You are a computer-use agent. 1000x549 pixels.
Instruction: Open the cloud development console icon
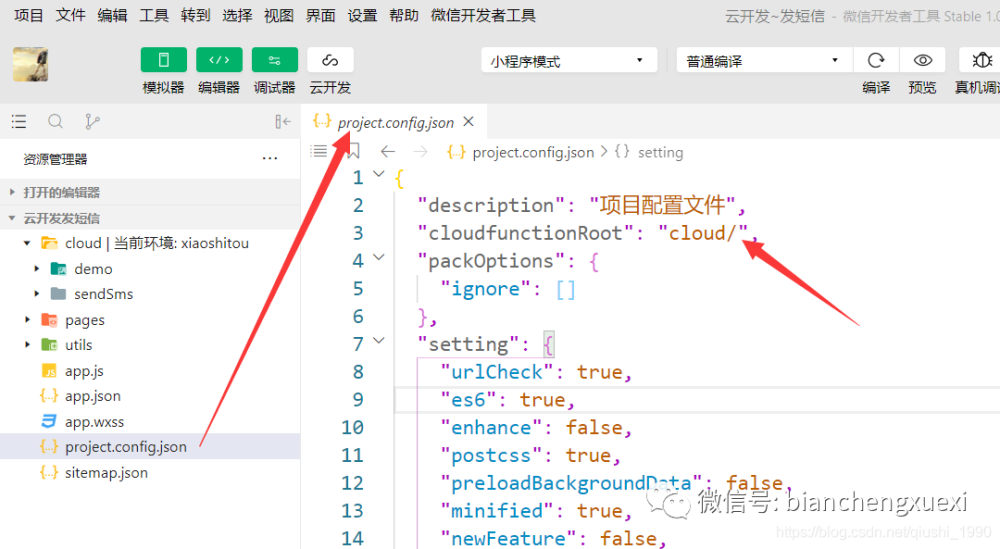[x=330, y=60]
